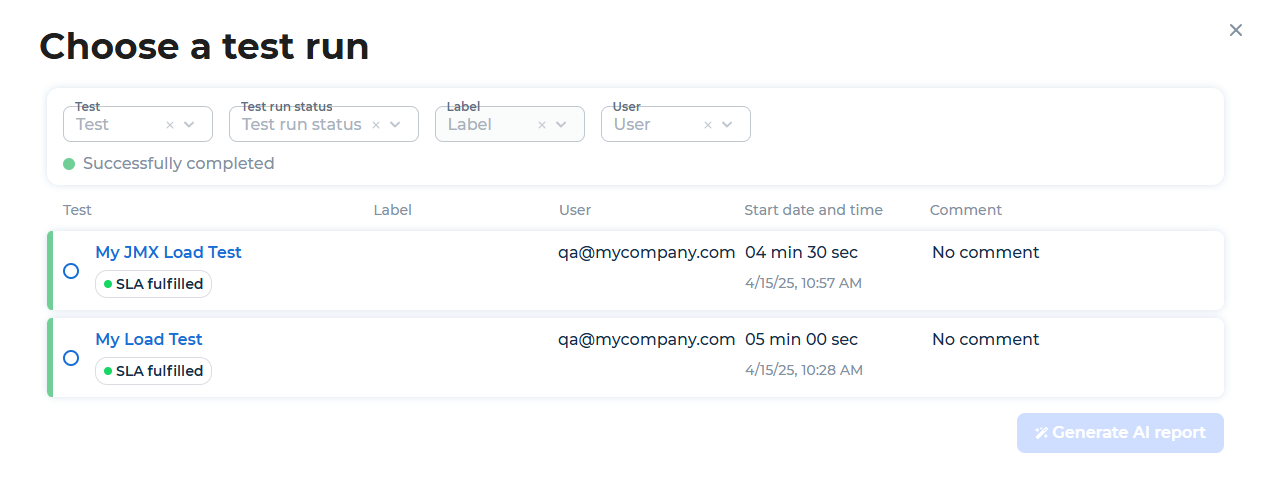Select the My Load Test radio button
The height and width of the screenshot is (477, 1271).
71,358
